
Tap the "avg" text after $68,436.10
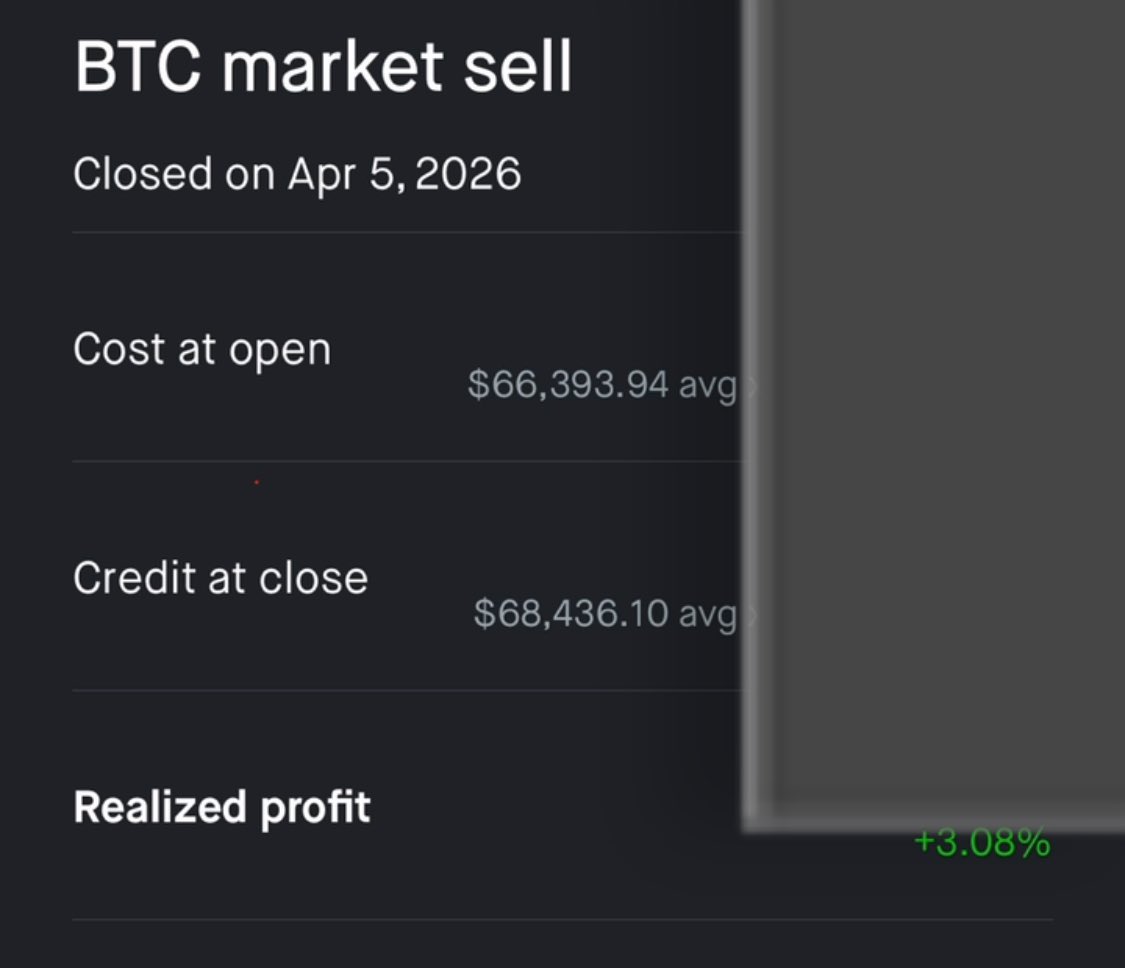point(708,614)
